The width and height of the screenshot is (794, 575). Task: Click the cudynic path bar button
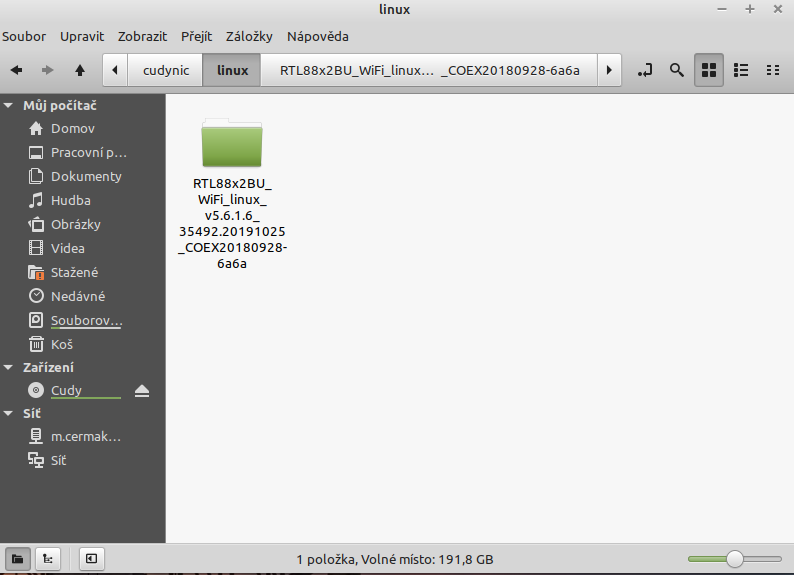point(166,70)
